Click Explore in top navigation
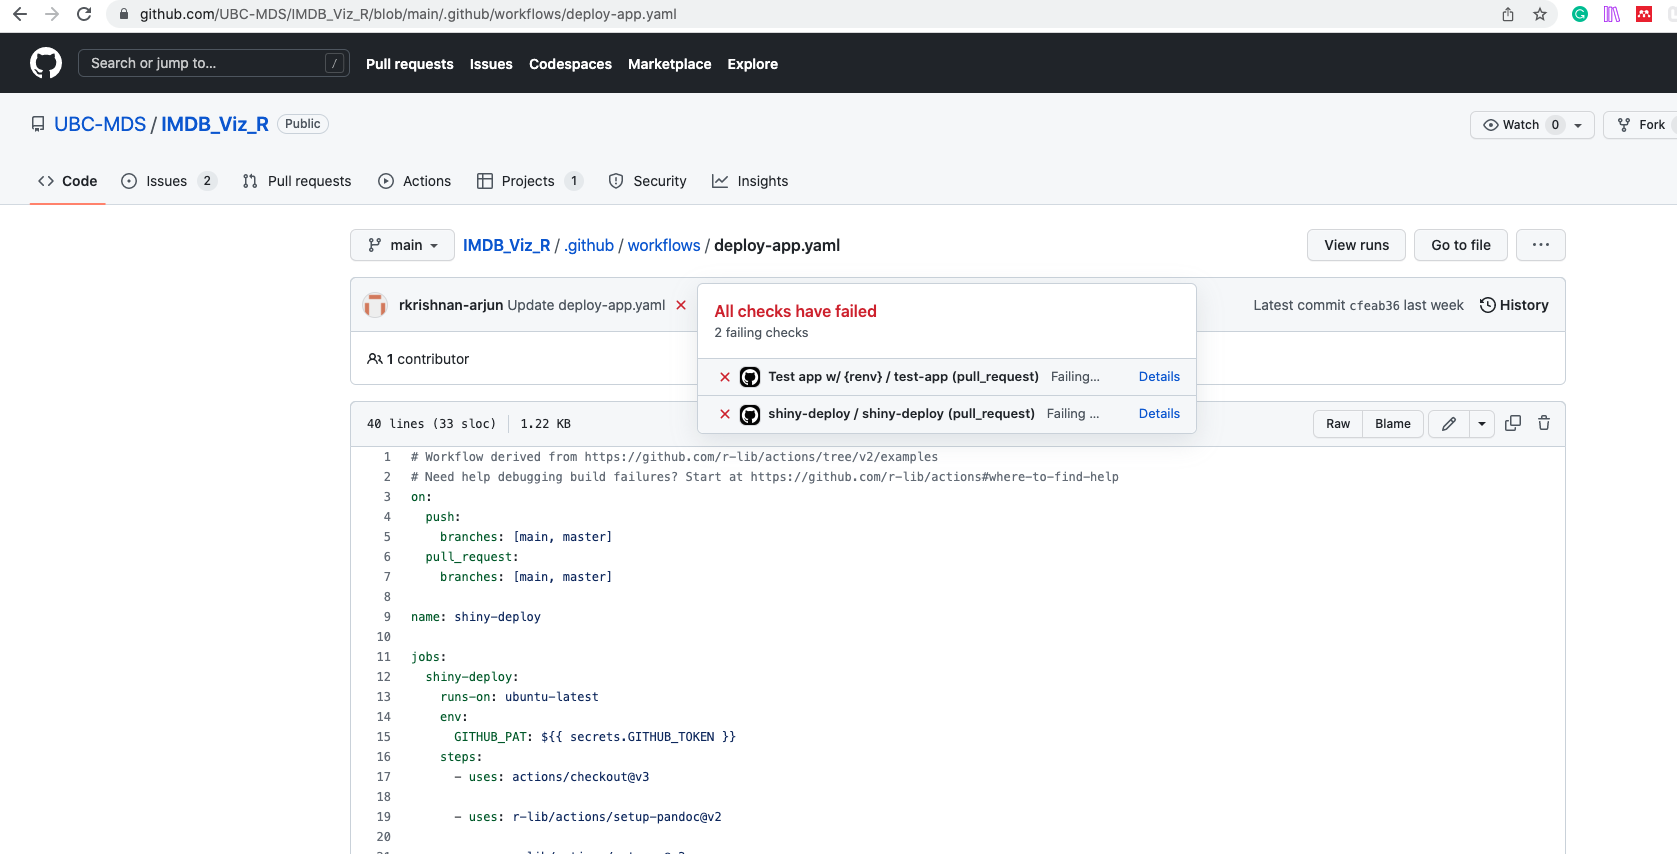Image resolution: width=1677 pixels, height=854 pixels. coord(753,64)
